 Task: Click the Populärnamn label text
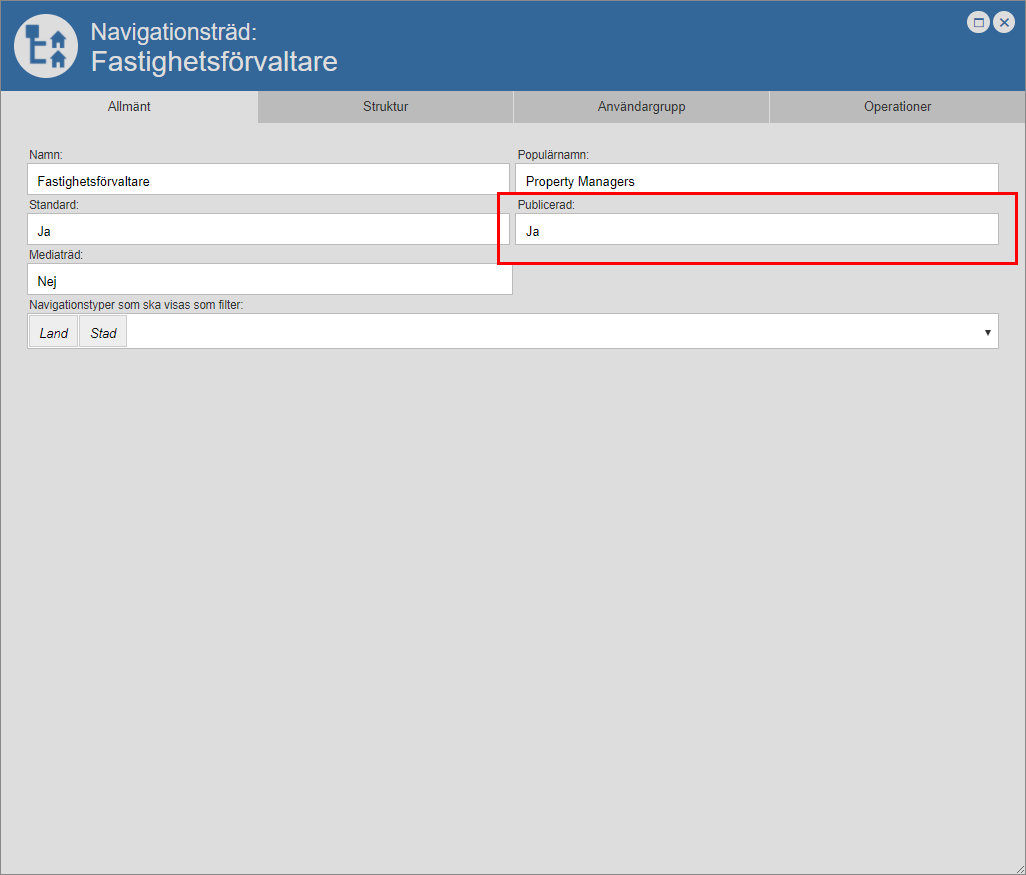(553, 155)
